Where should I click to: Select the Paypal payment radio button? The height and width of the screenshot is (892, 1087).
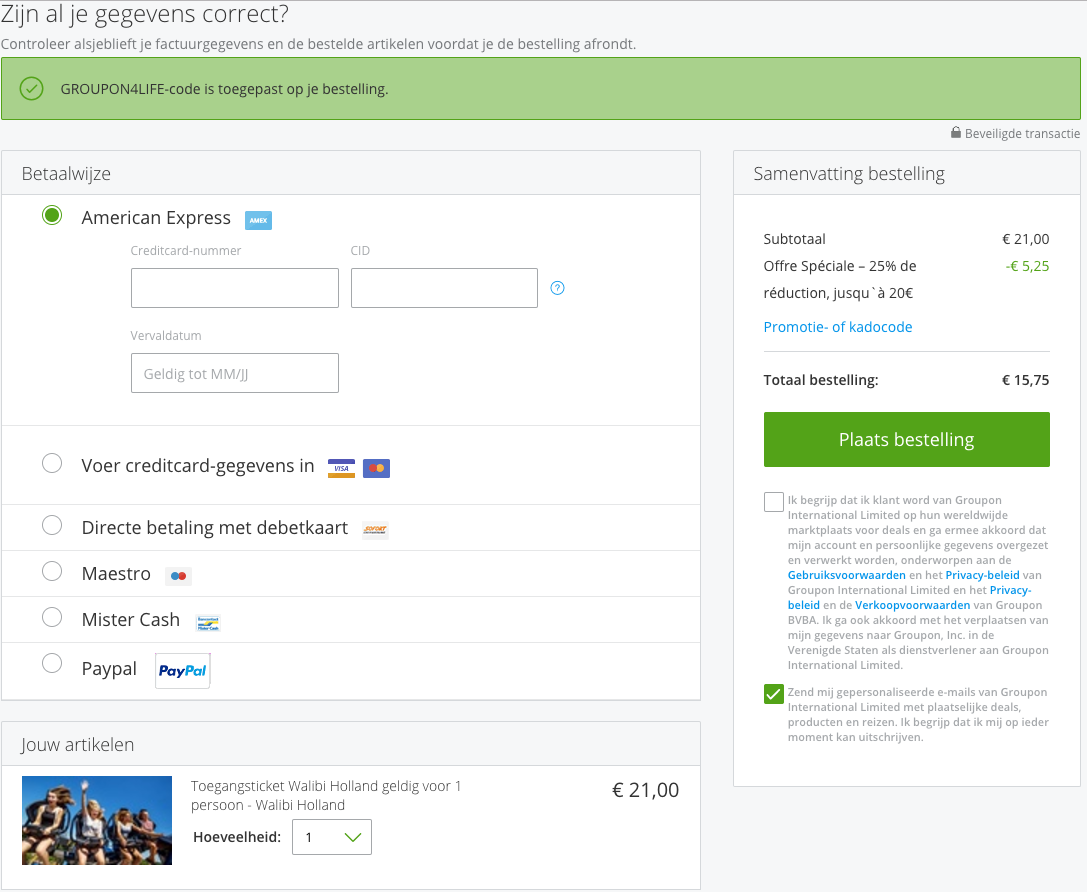[x=52, y=663]
